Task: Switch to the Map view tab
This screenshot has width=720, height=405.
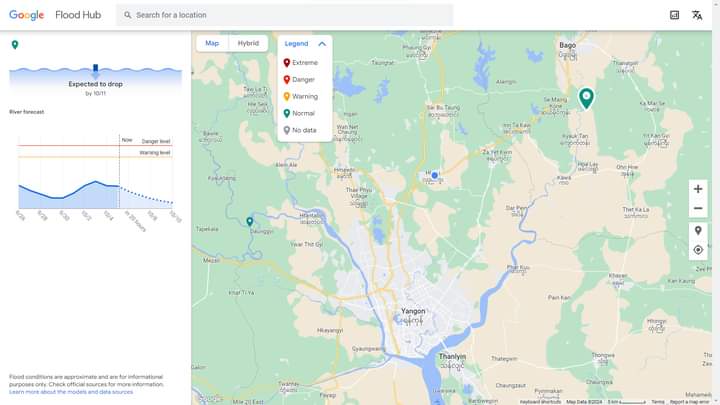Action: [x=212, y=43]
